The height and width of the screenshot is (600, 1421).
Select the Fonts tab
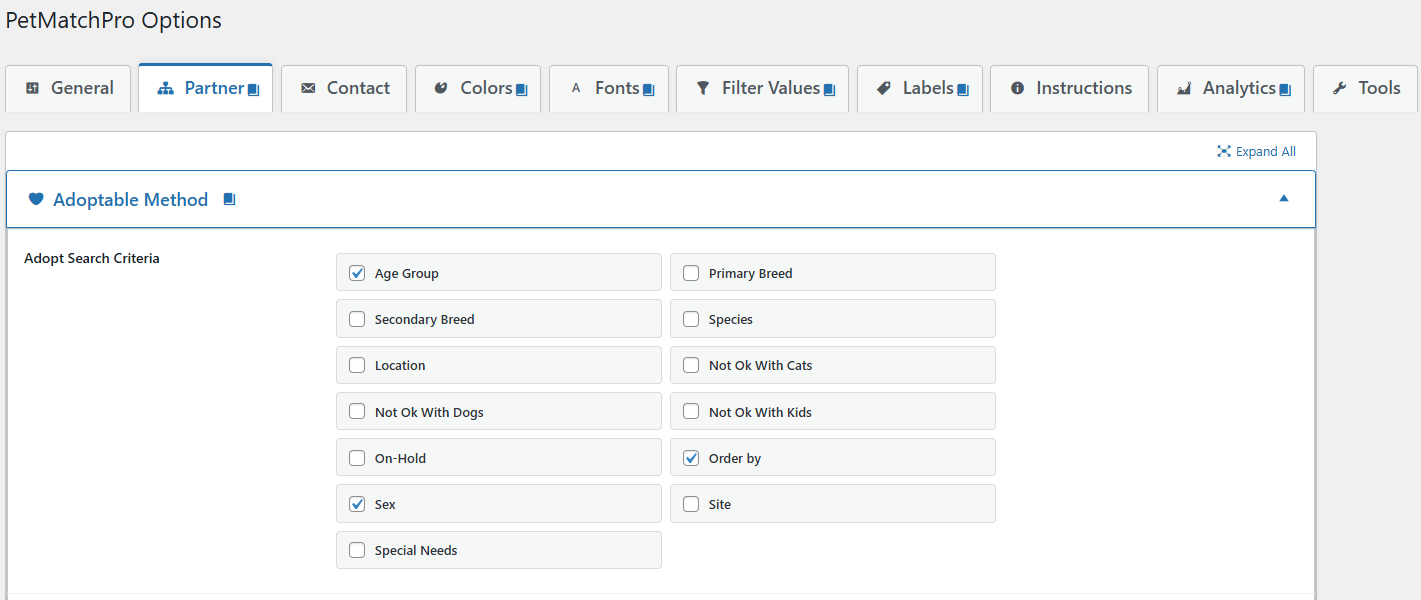609,89
